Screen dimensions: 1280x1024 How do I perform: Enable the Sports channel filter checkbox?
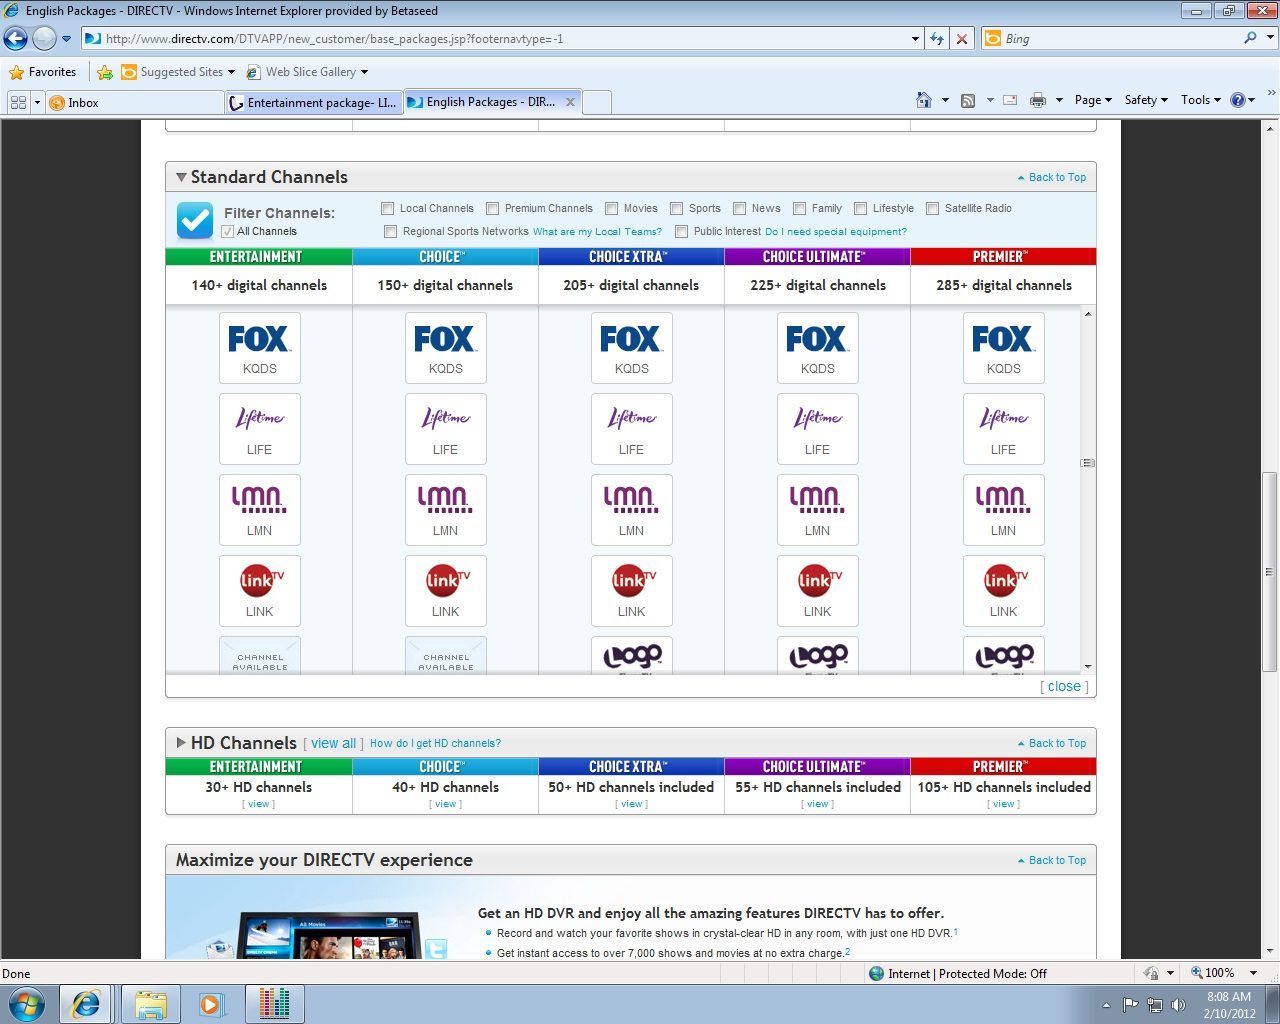[x=677, y=208]
